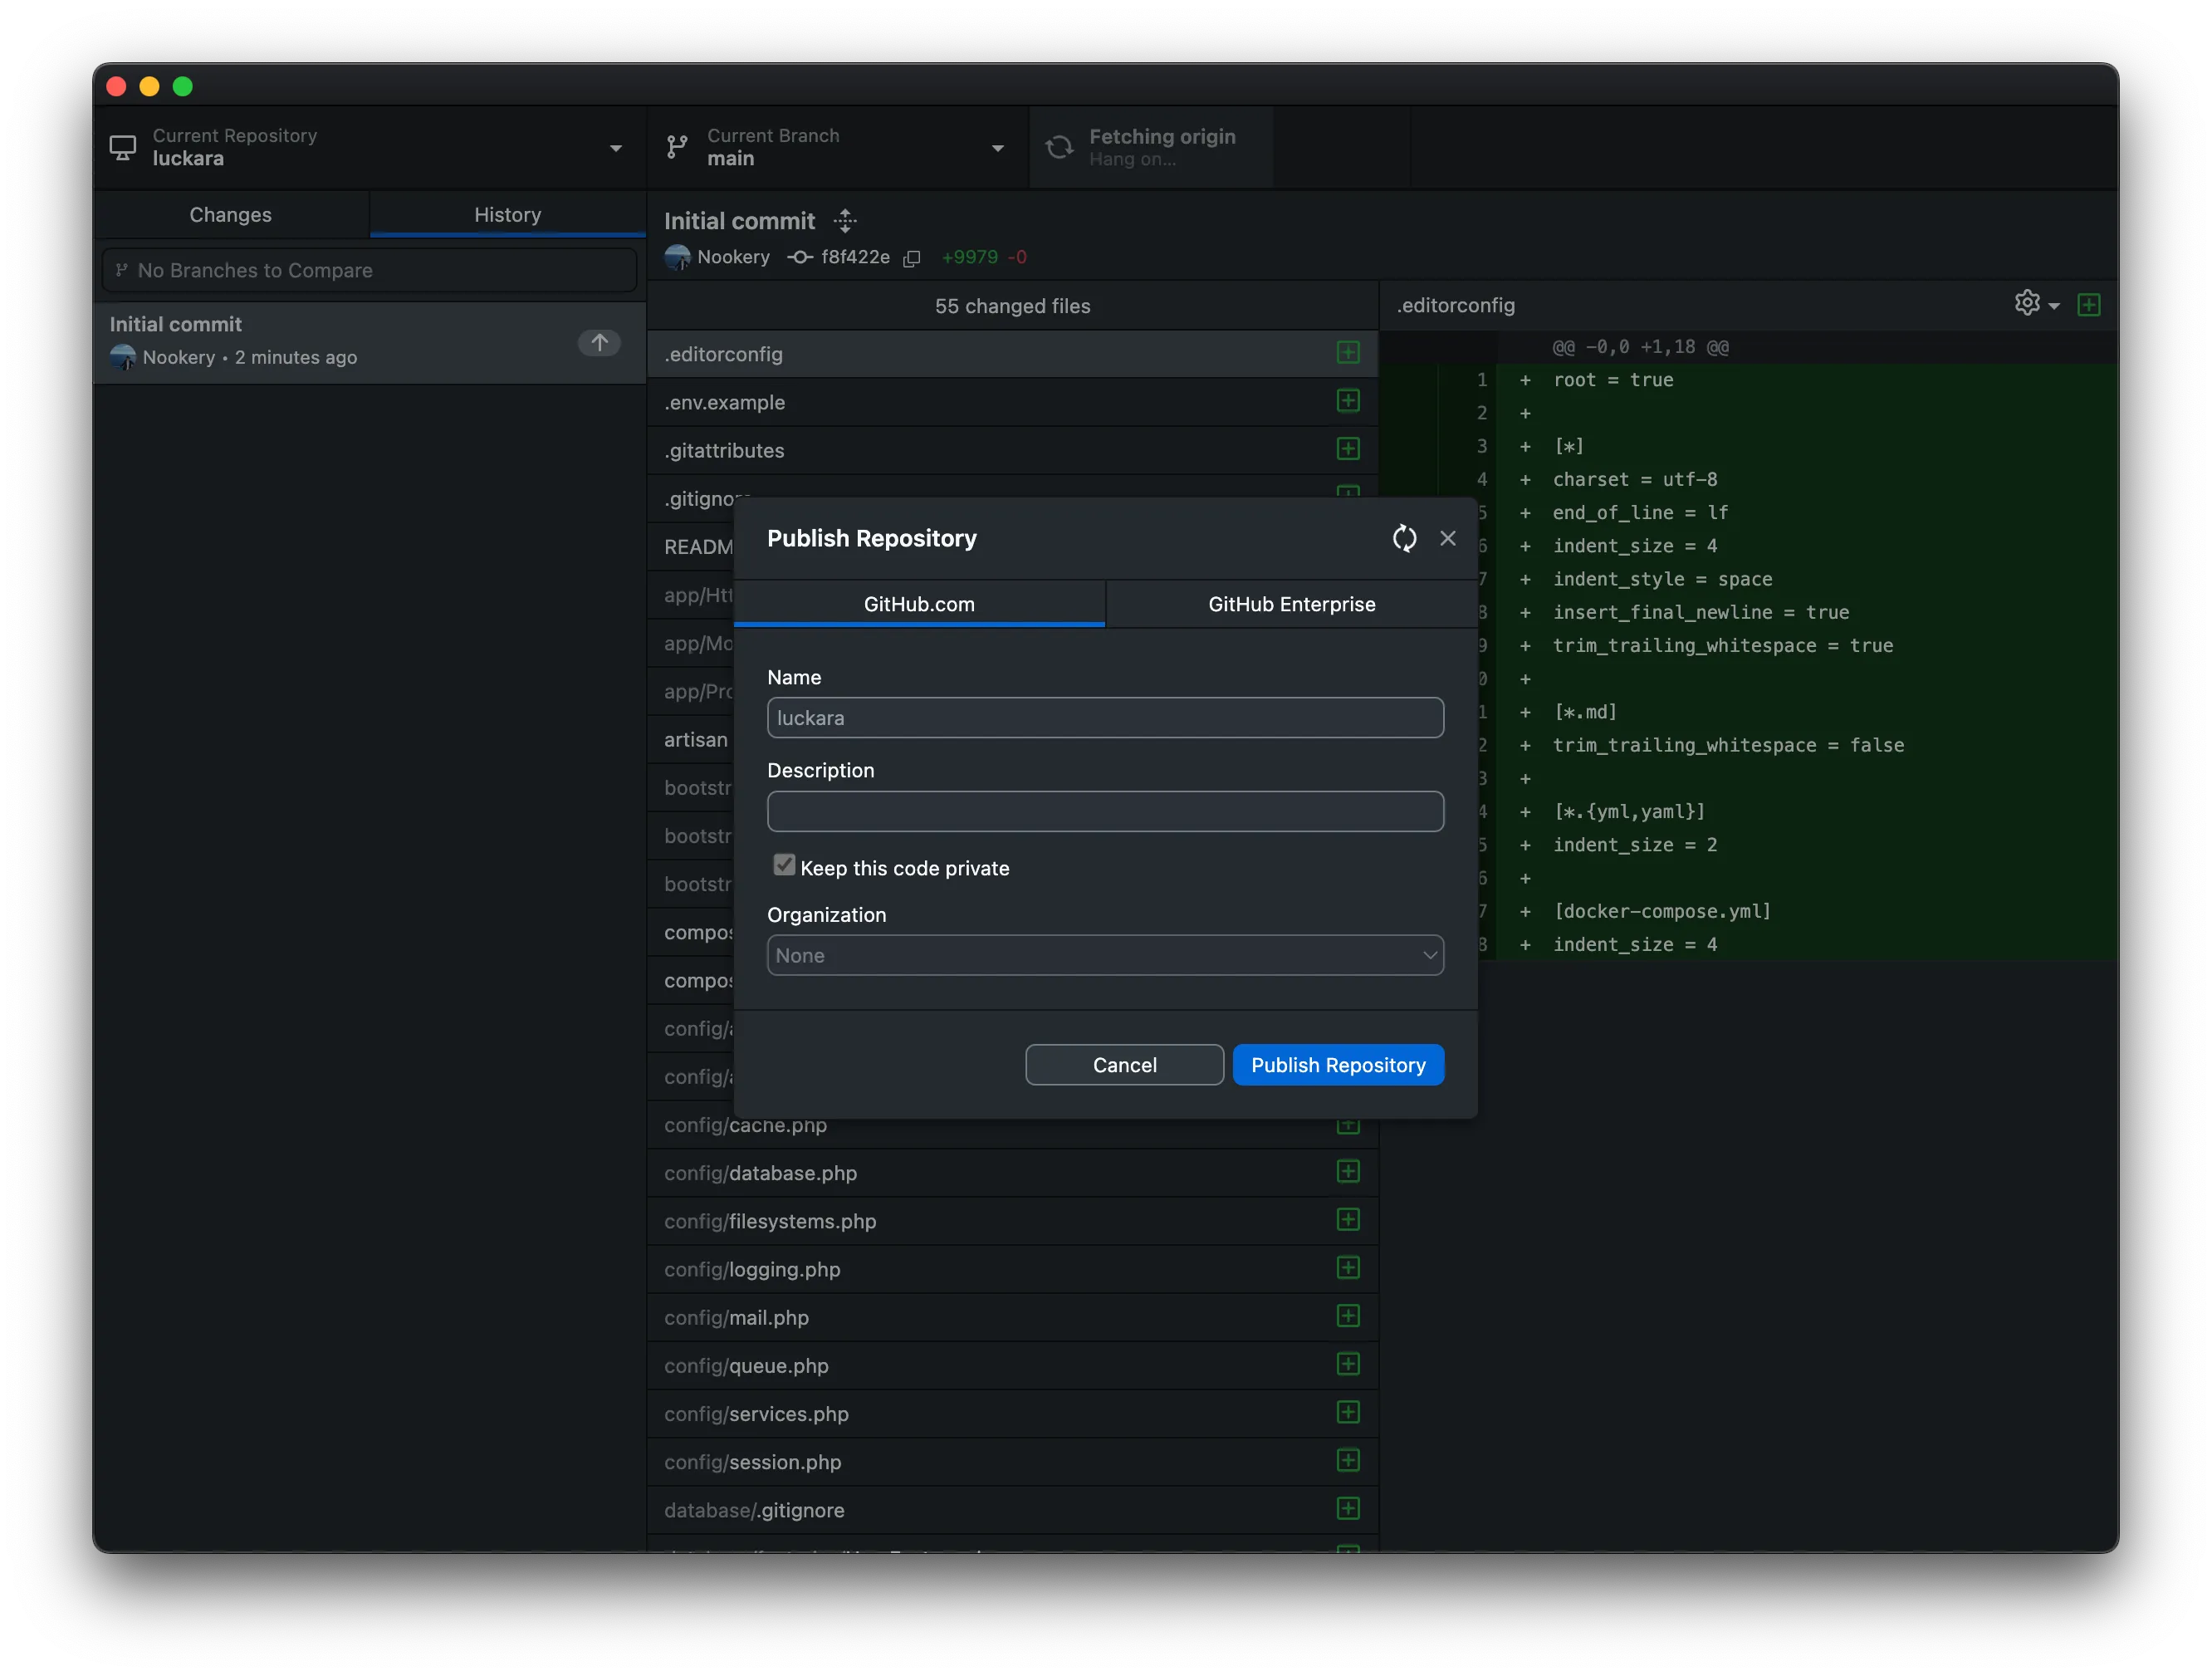
Task: Click Fetching origin refresh icon
Action: [1059, 148]
